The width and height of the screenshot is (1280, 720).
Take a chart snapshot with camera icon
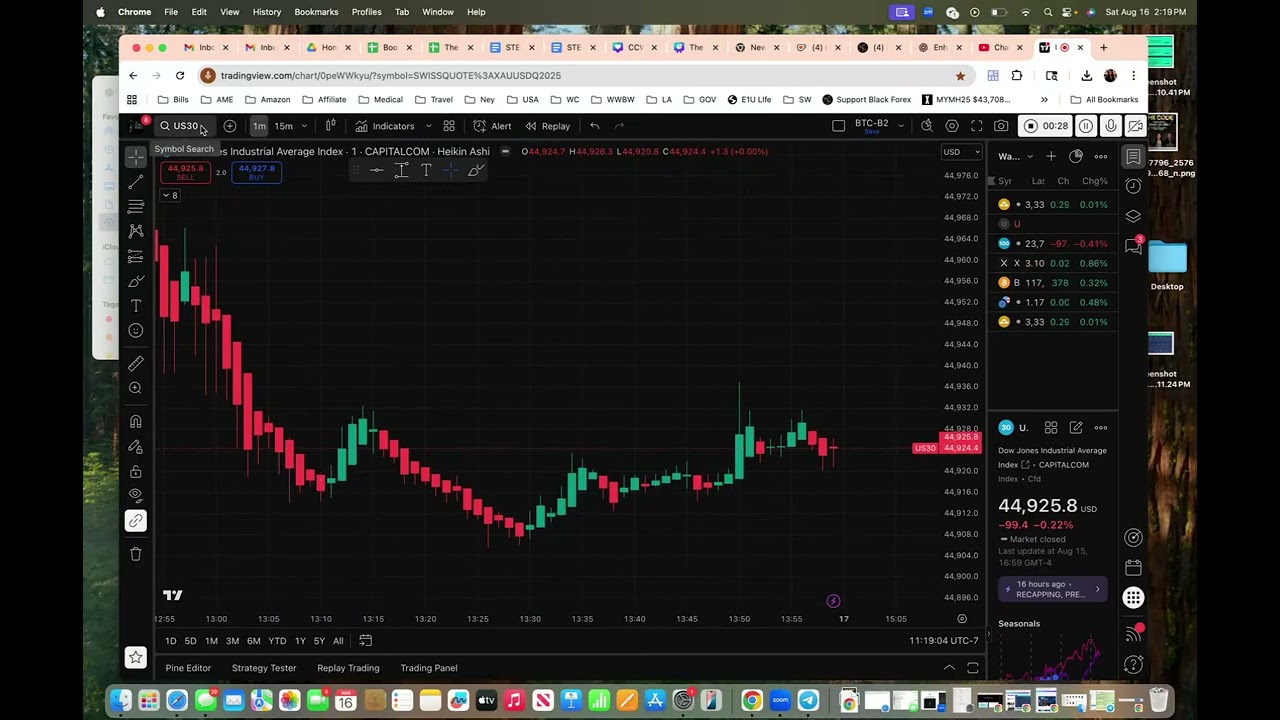point(1001,126)
